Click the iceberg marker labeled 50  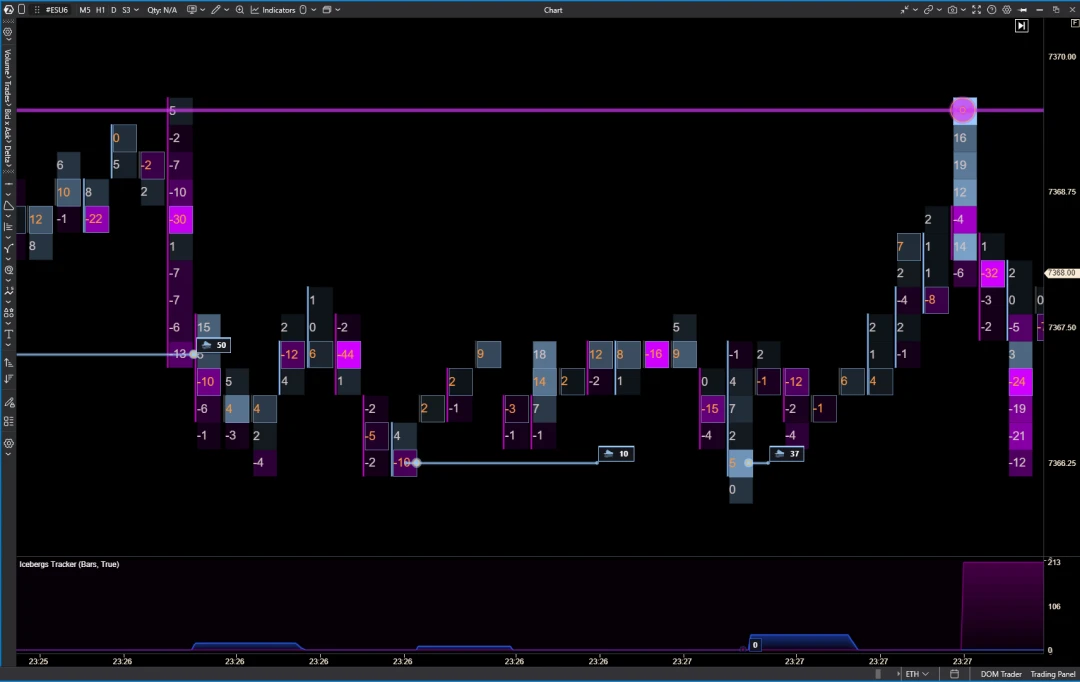point(214,345)
